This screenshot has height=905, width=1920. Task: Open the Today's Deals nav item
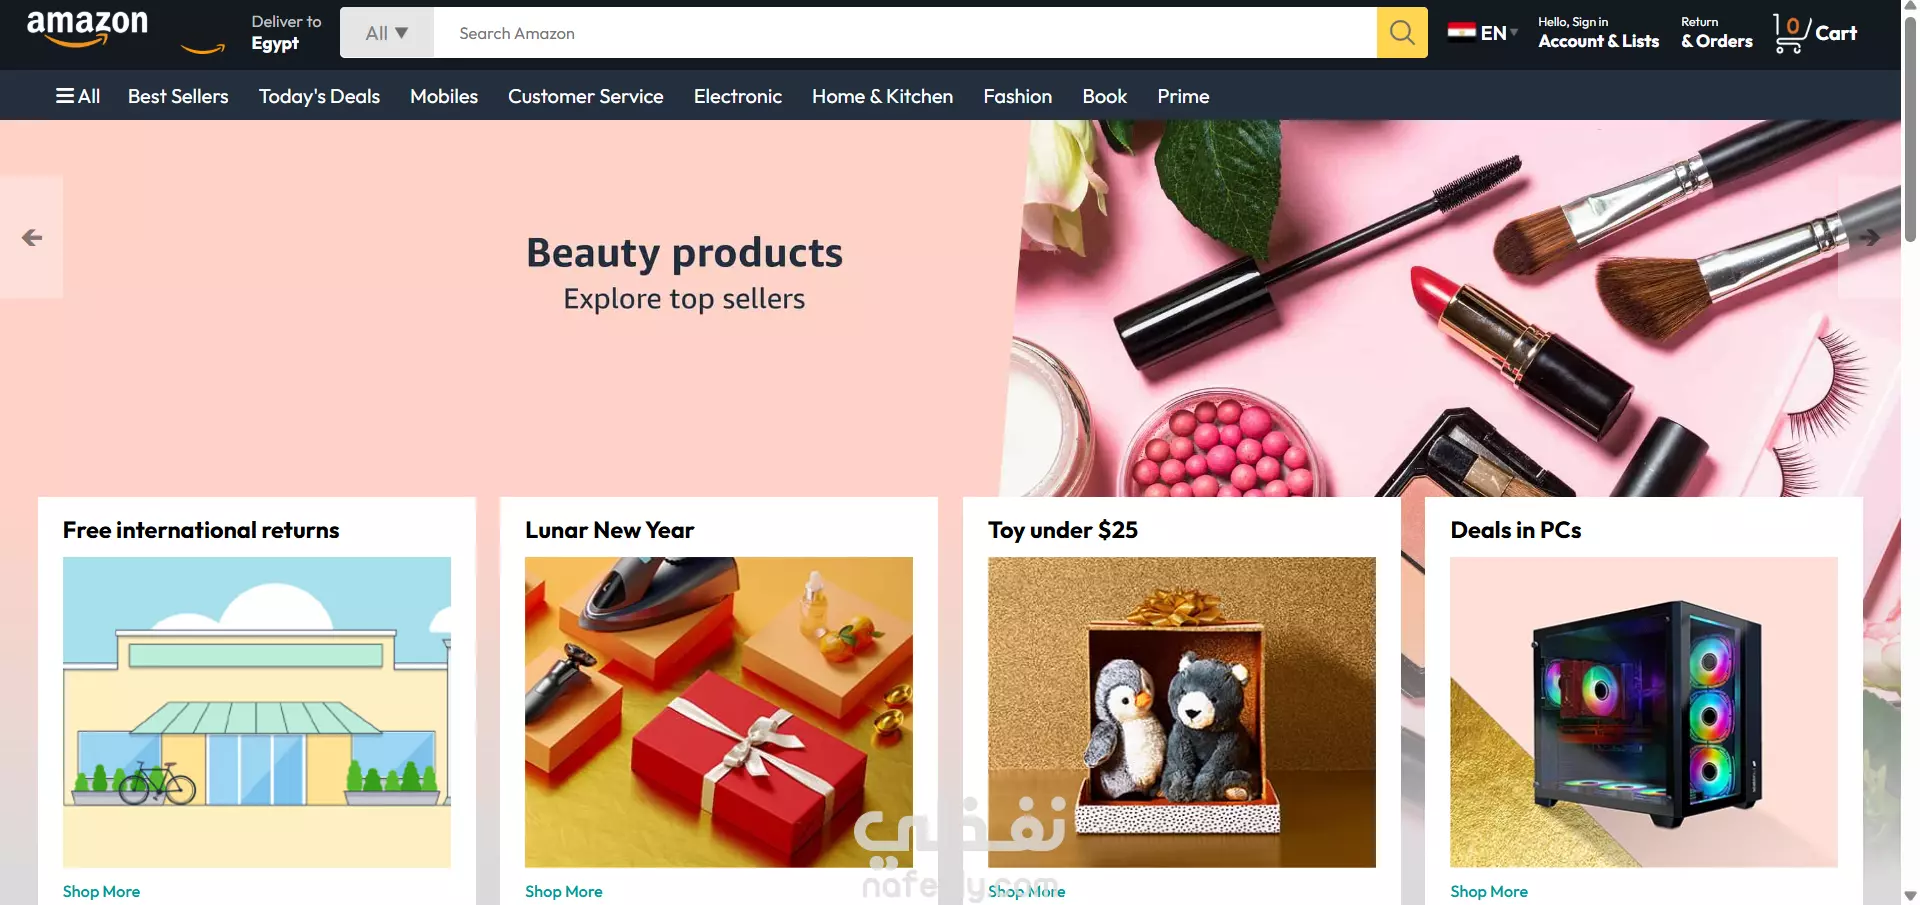coord(319,96)
